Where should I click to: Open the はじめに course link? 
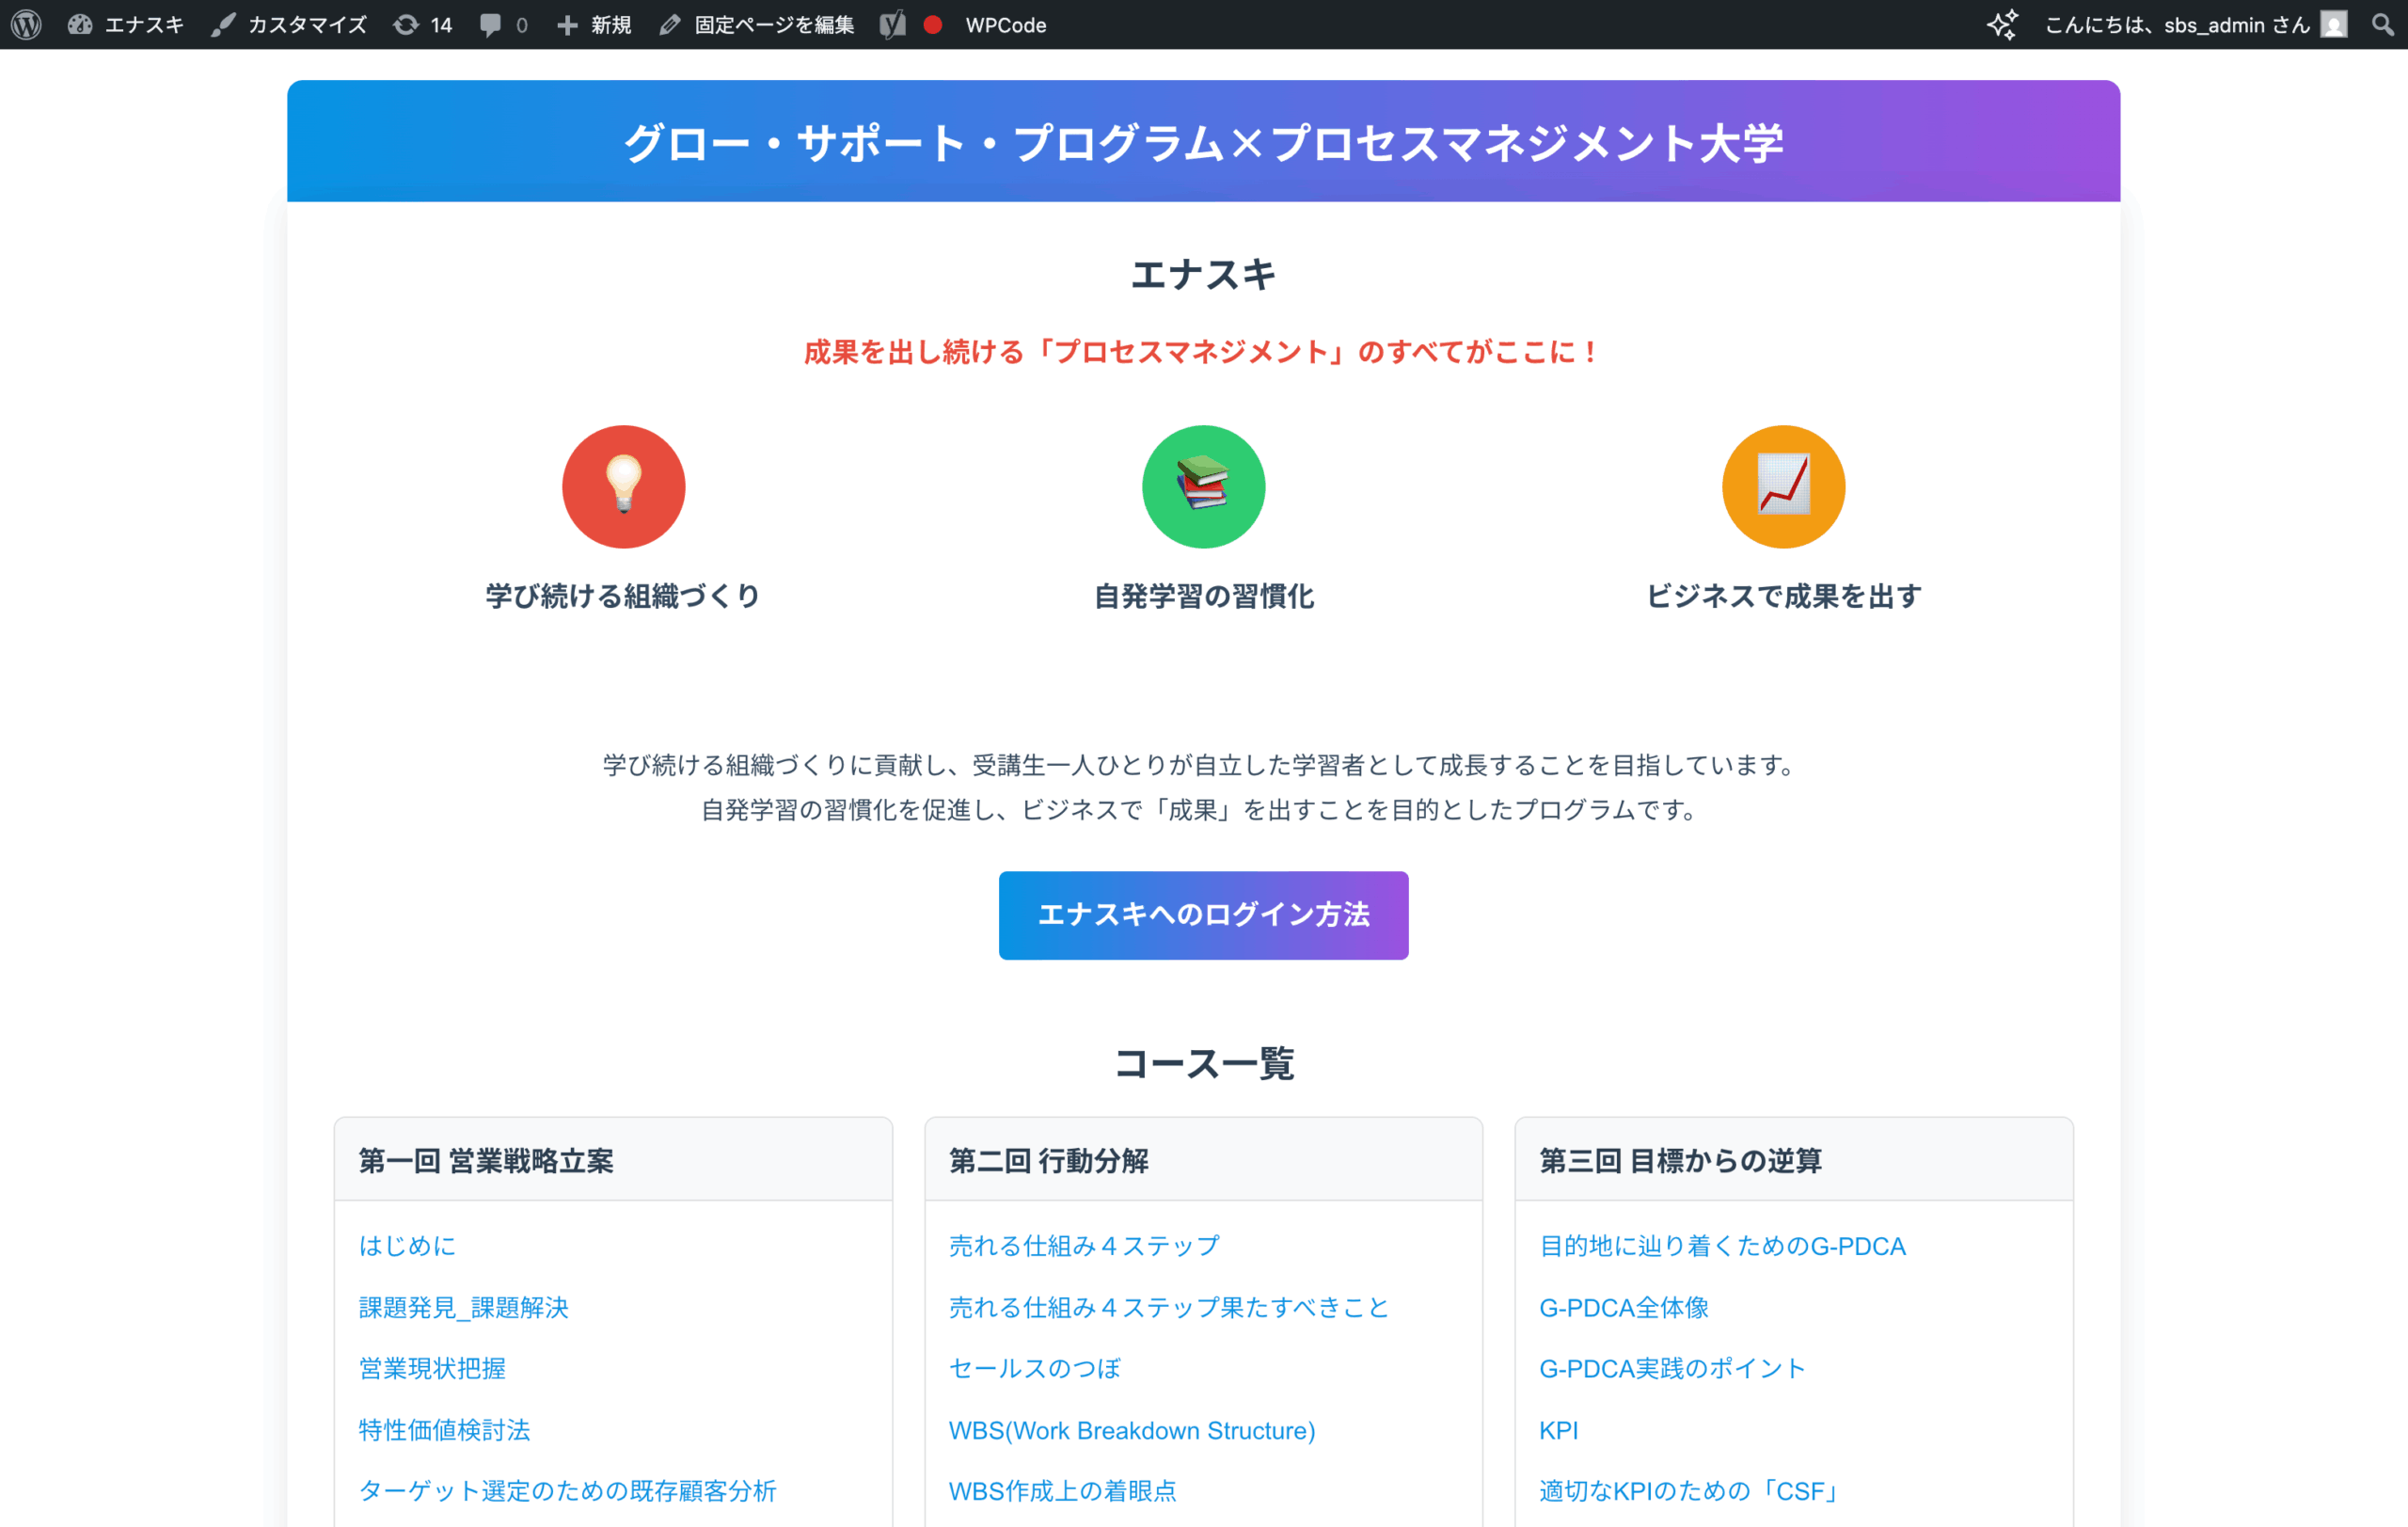[x=407, y=1245]
